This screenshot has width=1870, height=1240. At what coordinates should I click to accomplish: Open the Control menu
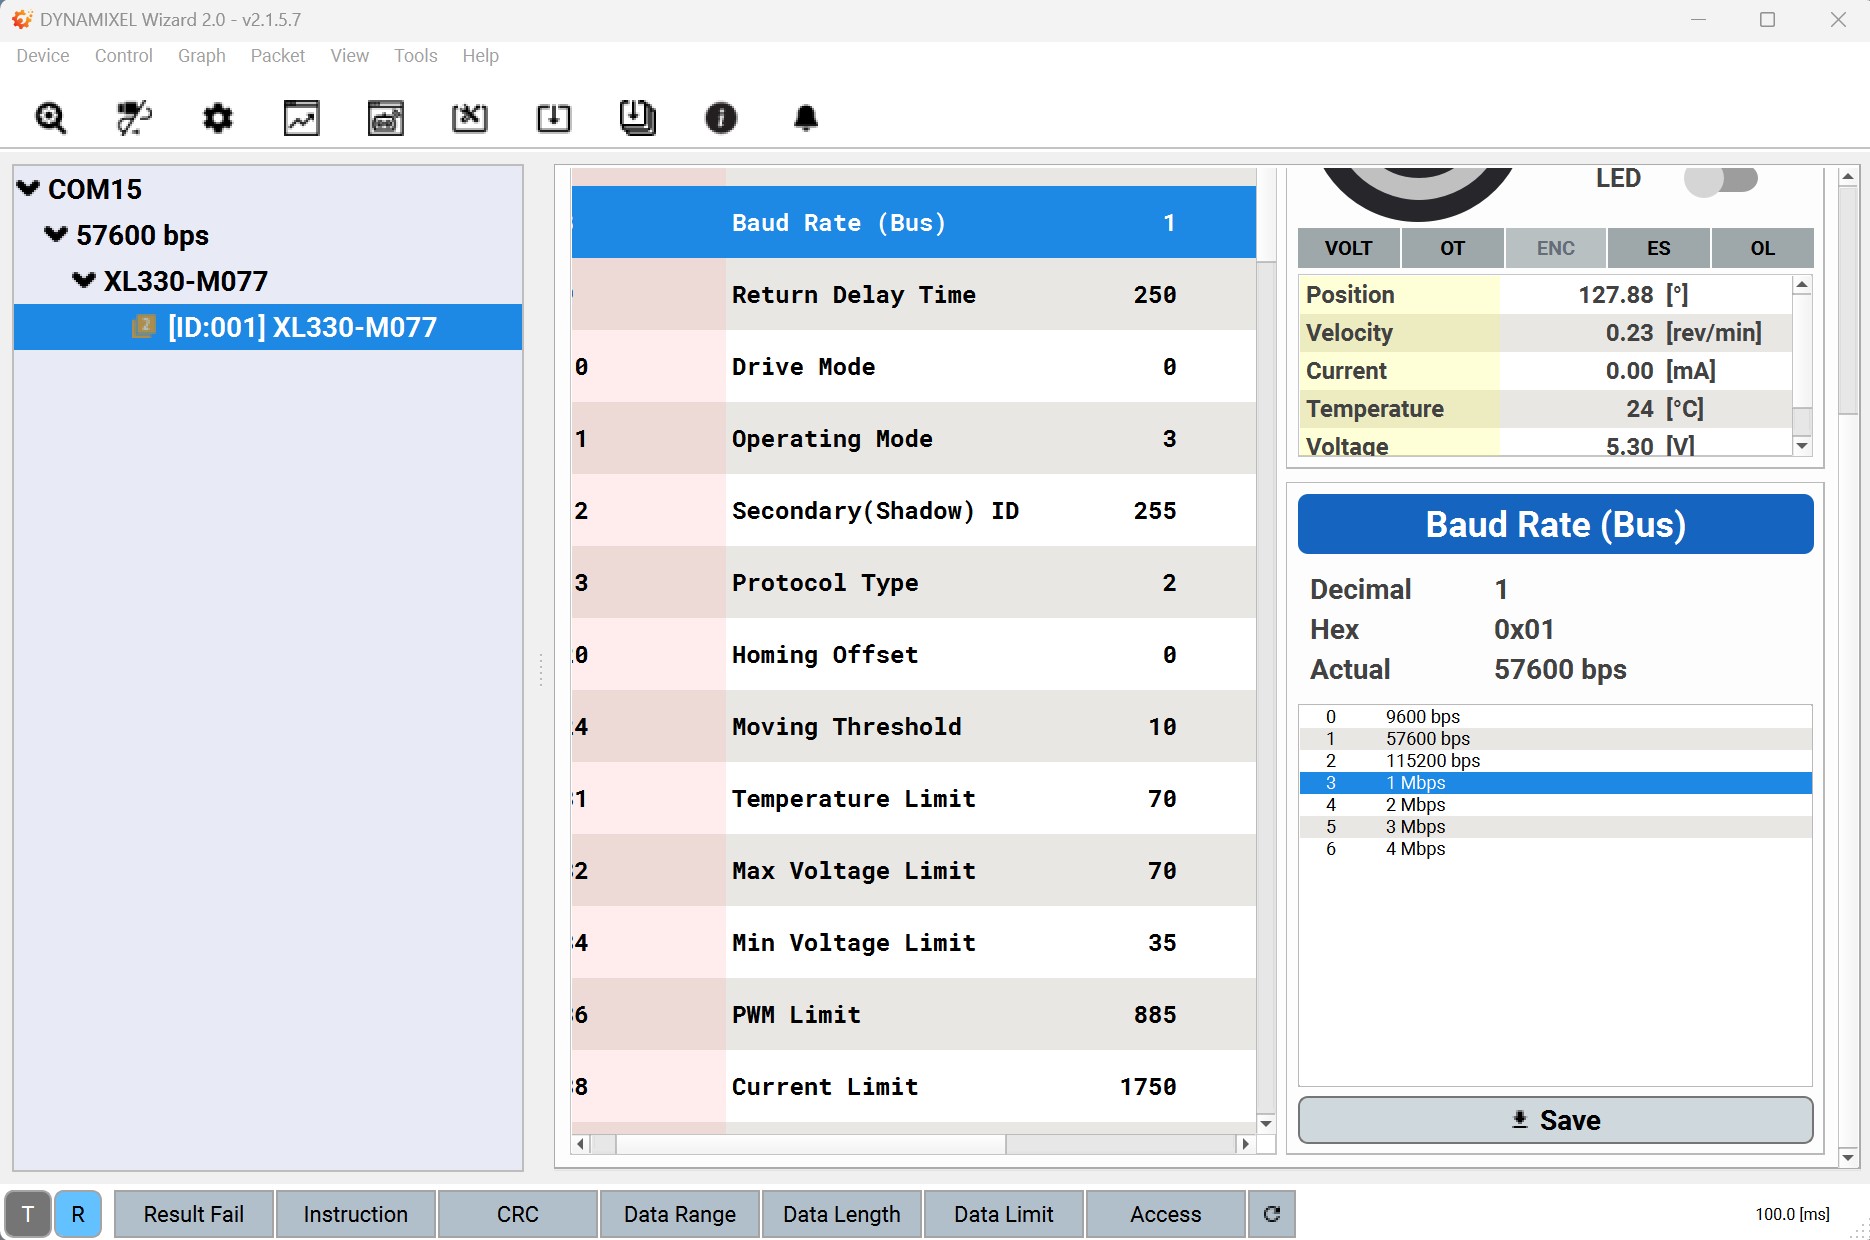(124, 56)
